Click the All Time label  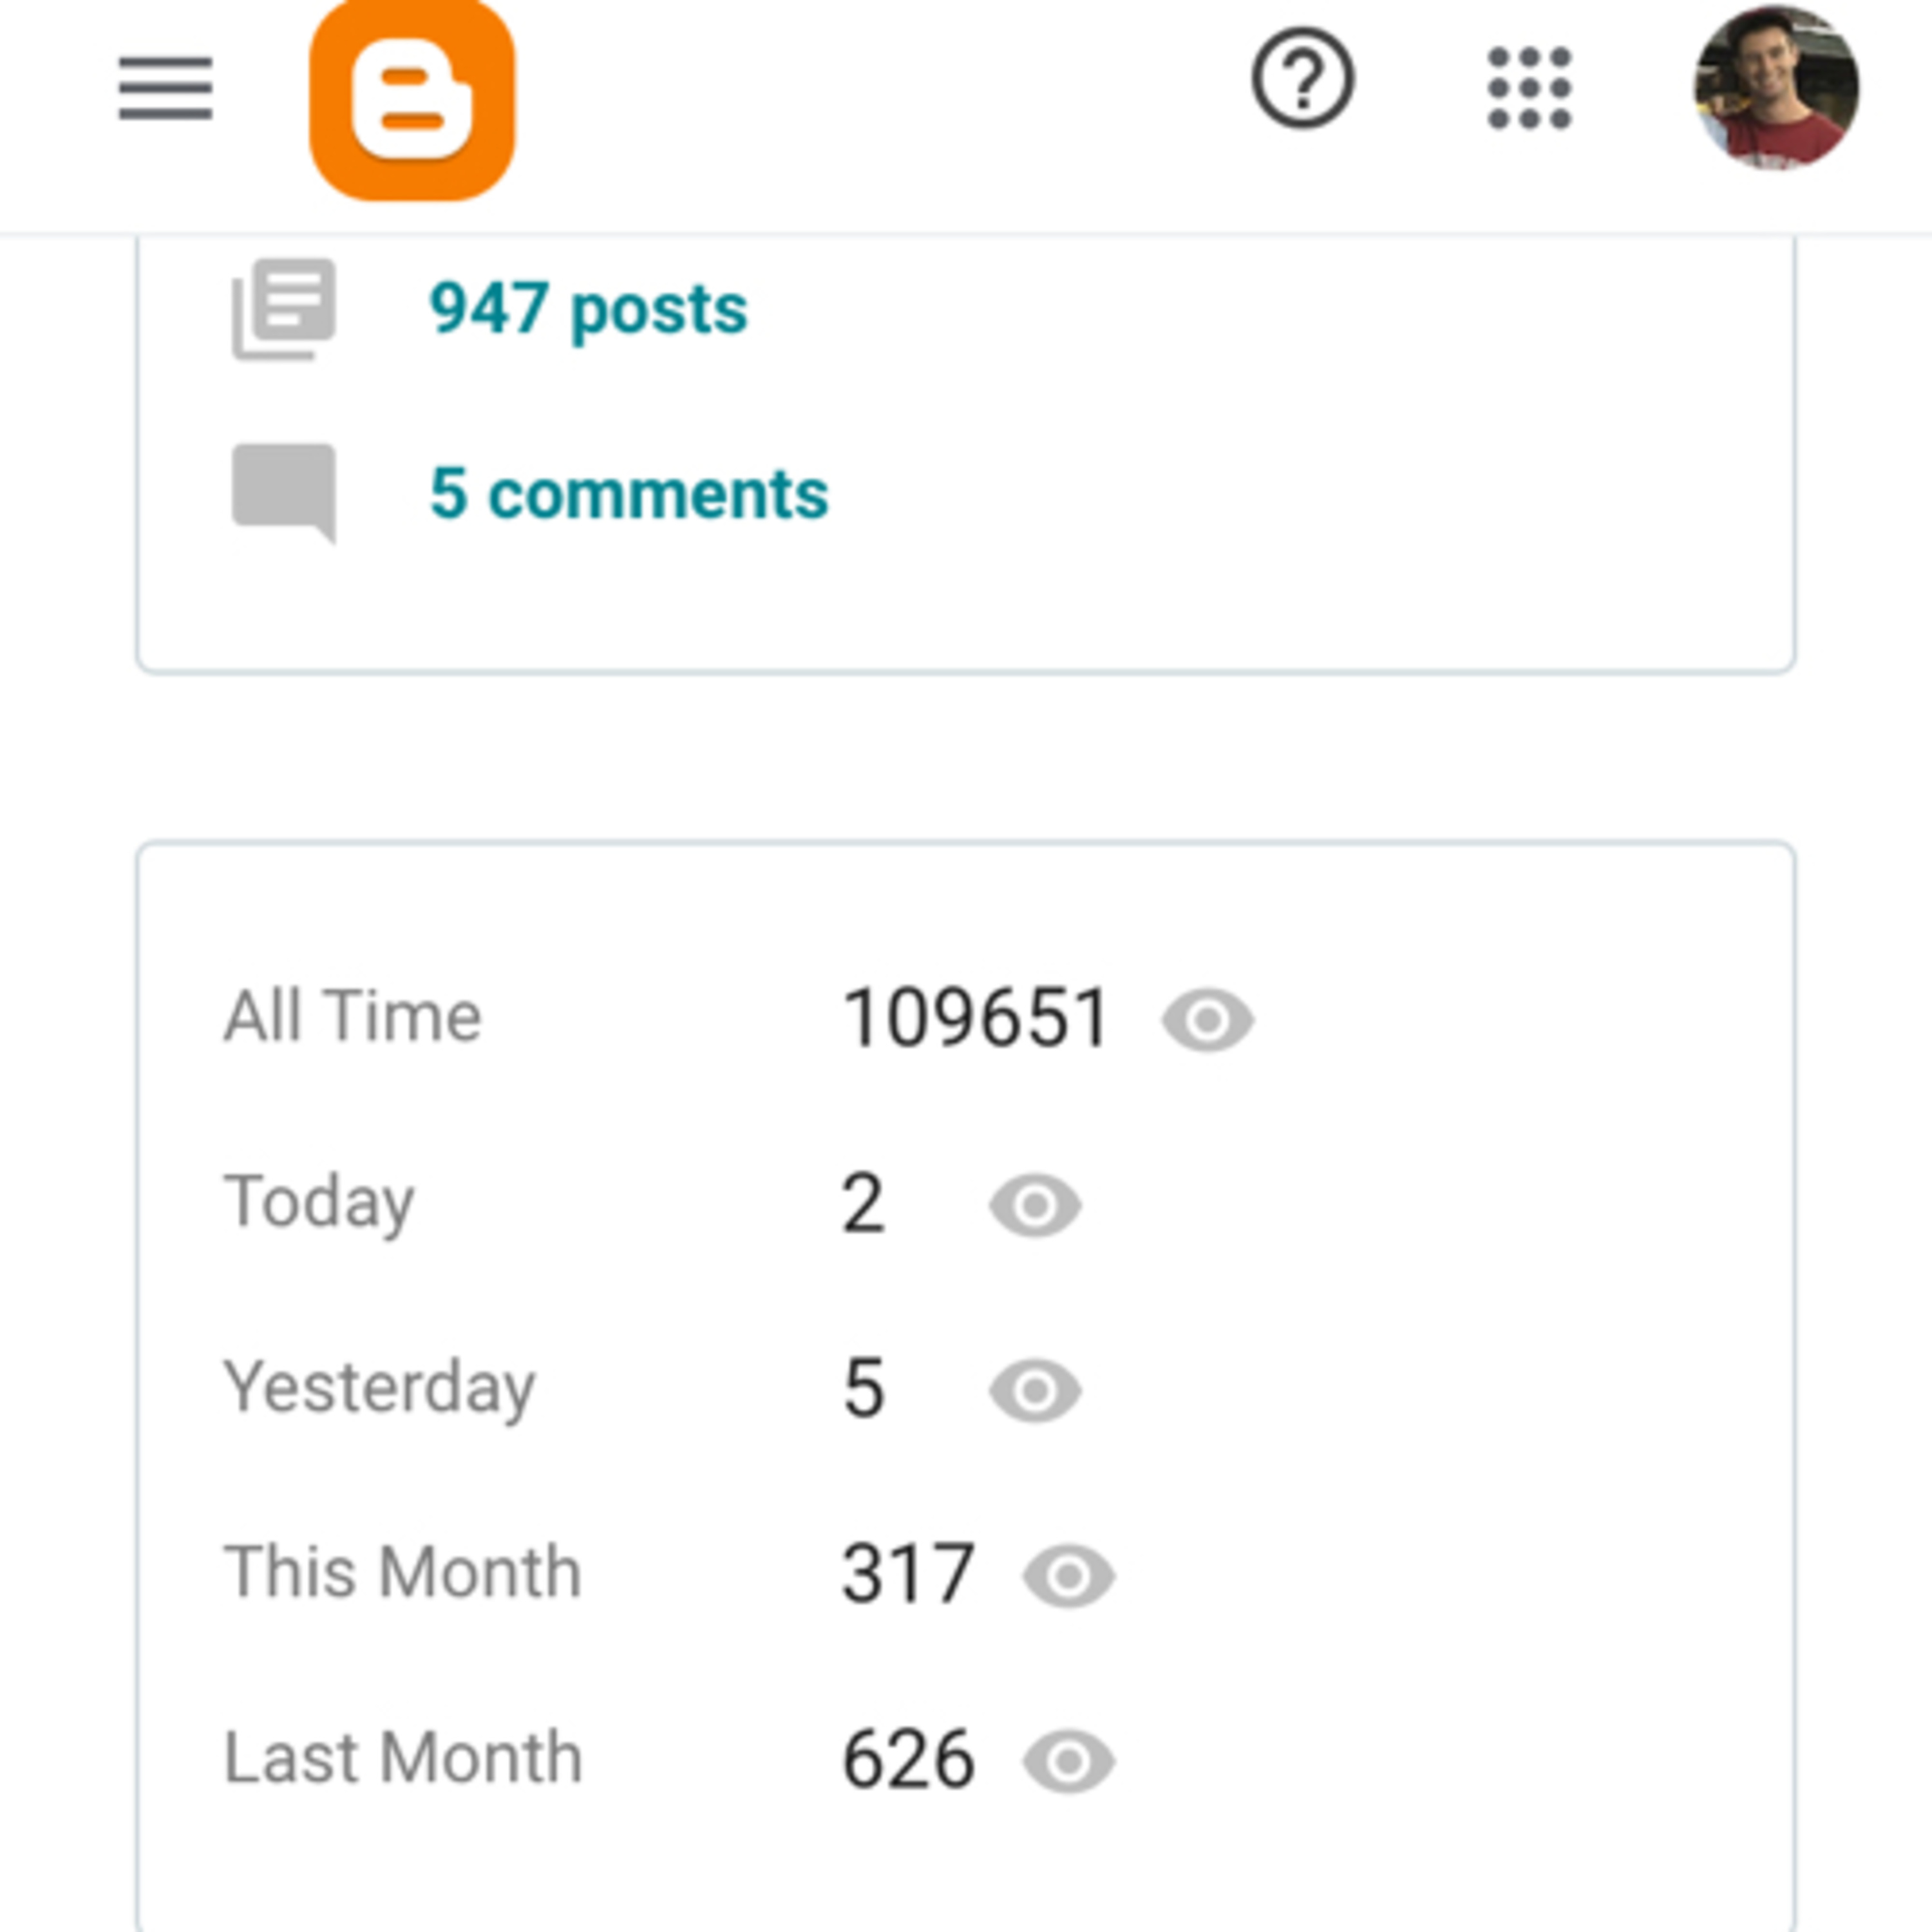(x=352, y=1017)
